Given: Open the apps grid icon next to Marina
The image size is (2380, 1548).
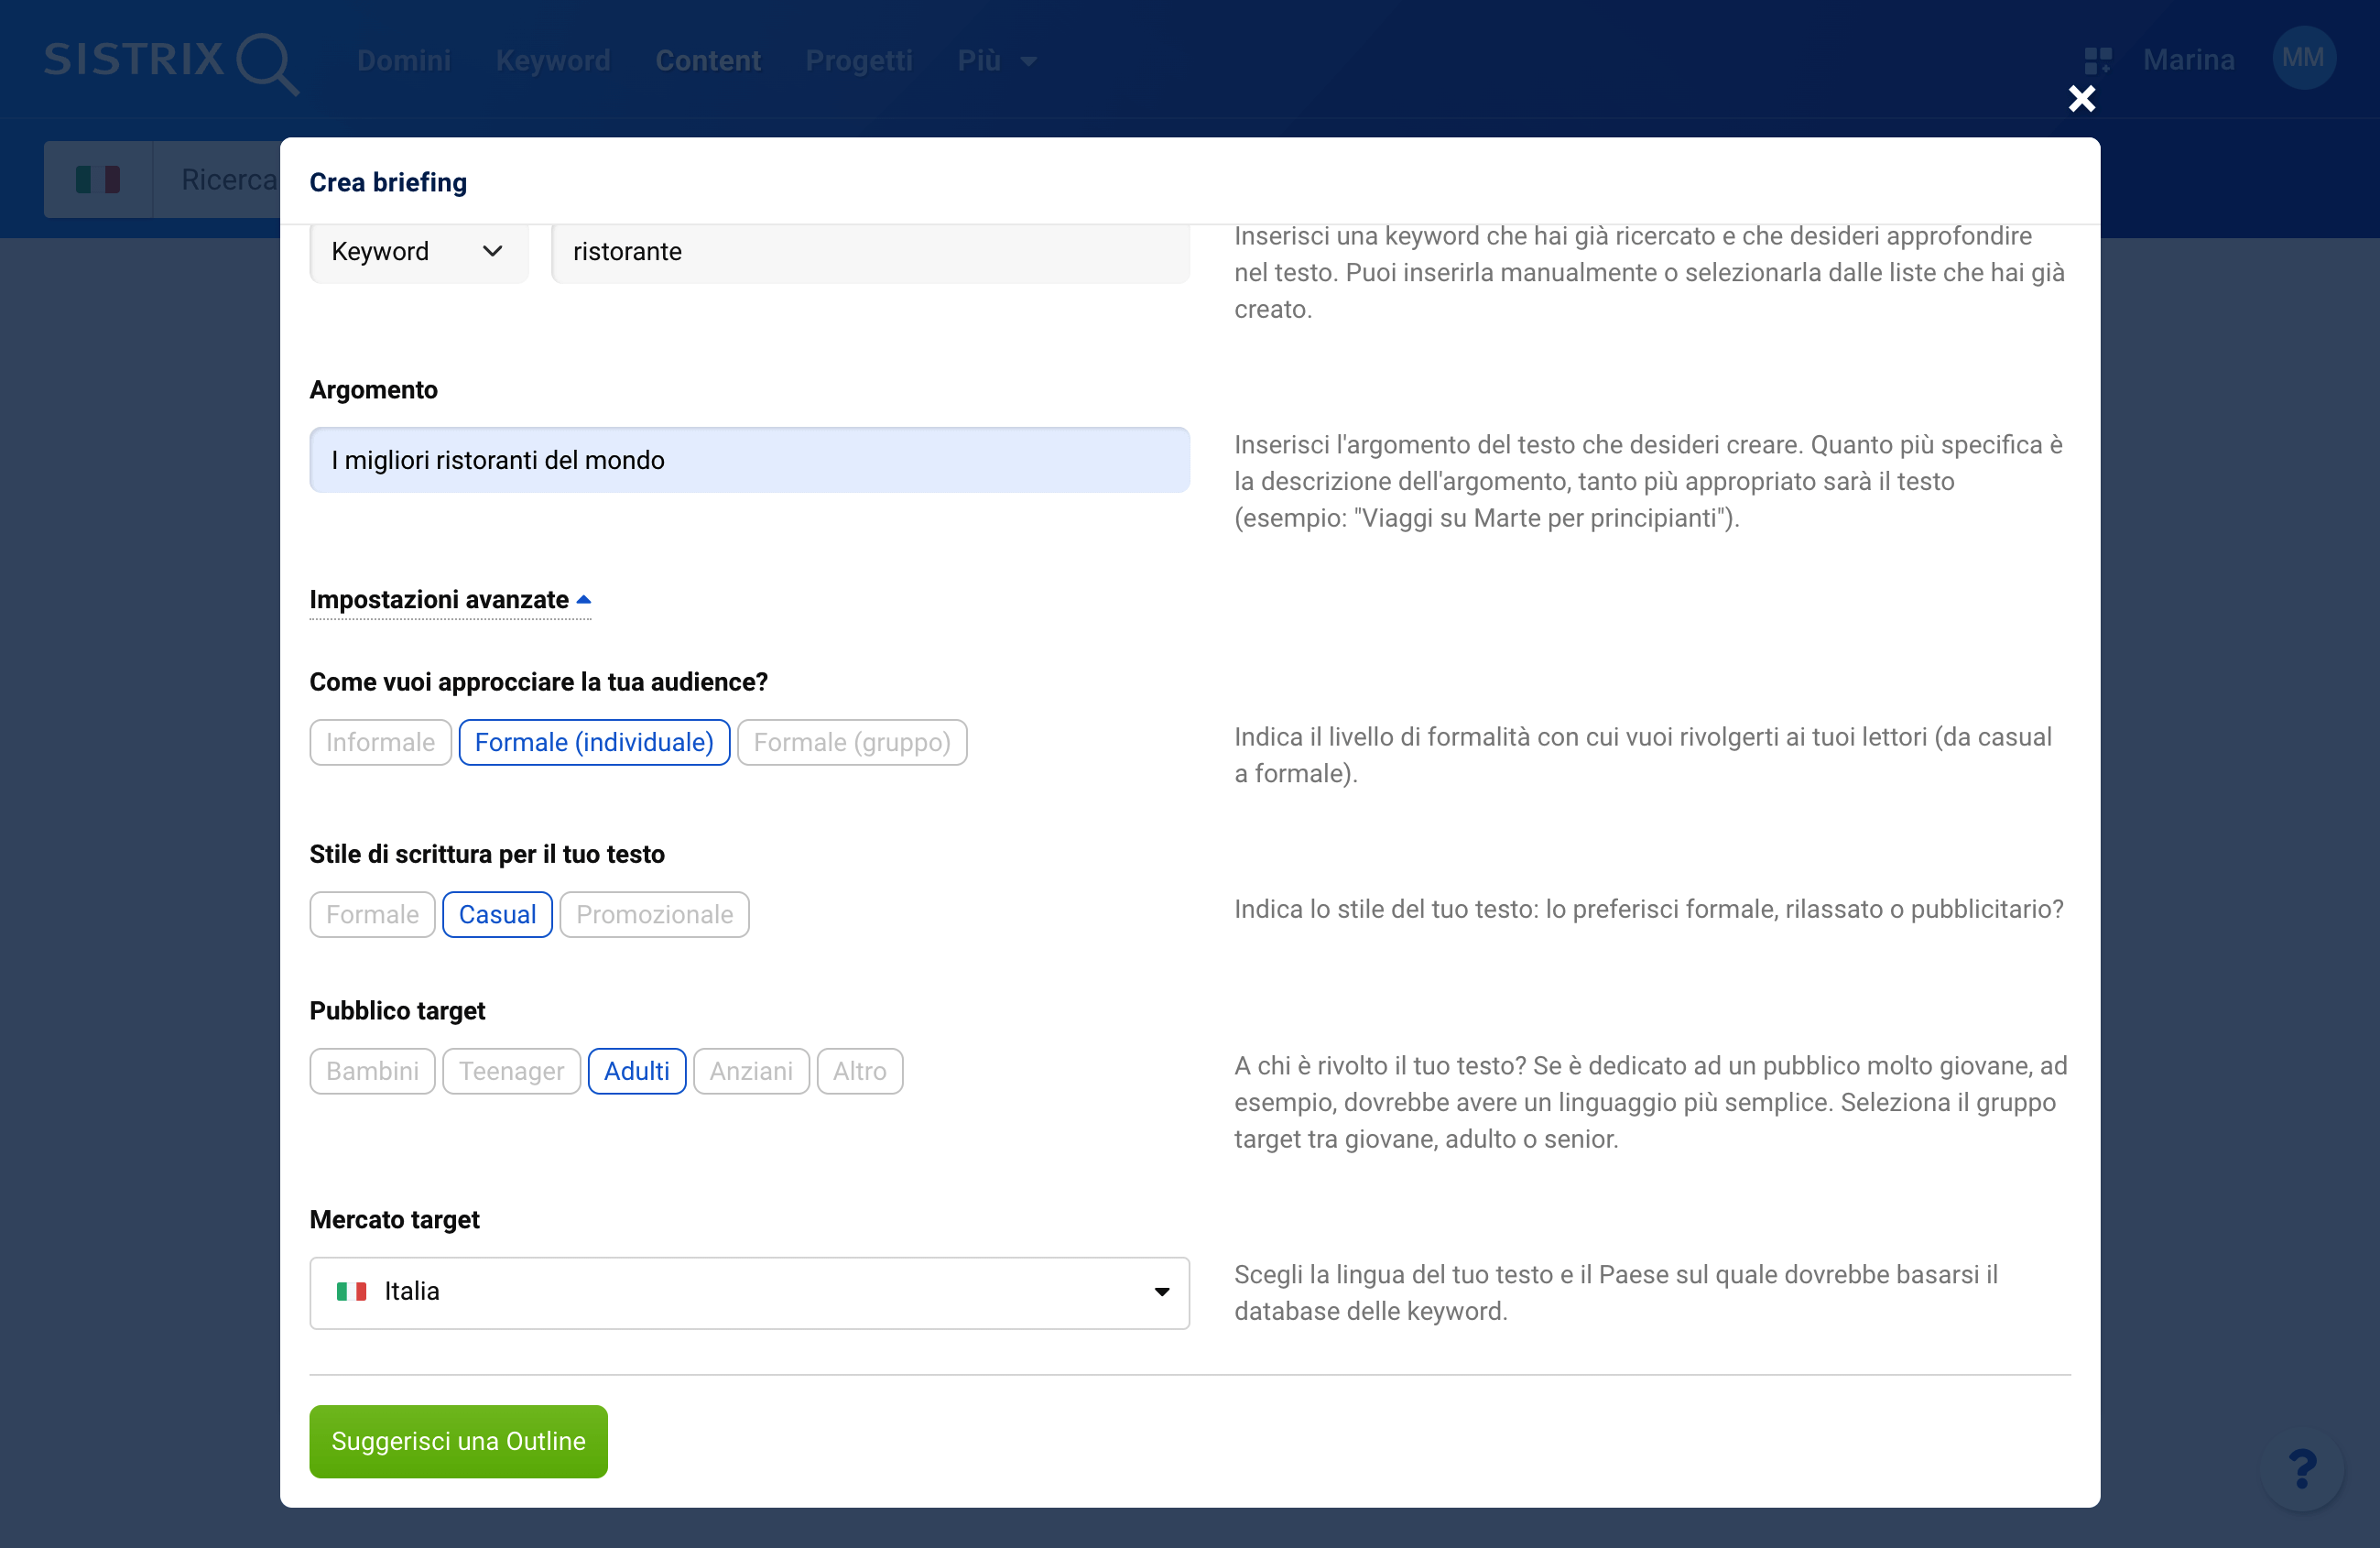Looking at the screenshot, I should tap(2097, 60).
